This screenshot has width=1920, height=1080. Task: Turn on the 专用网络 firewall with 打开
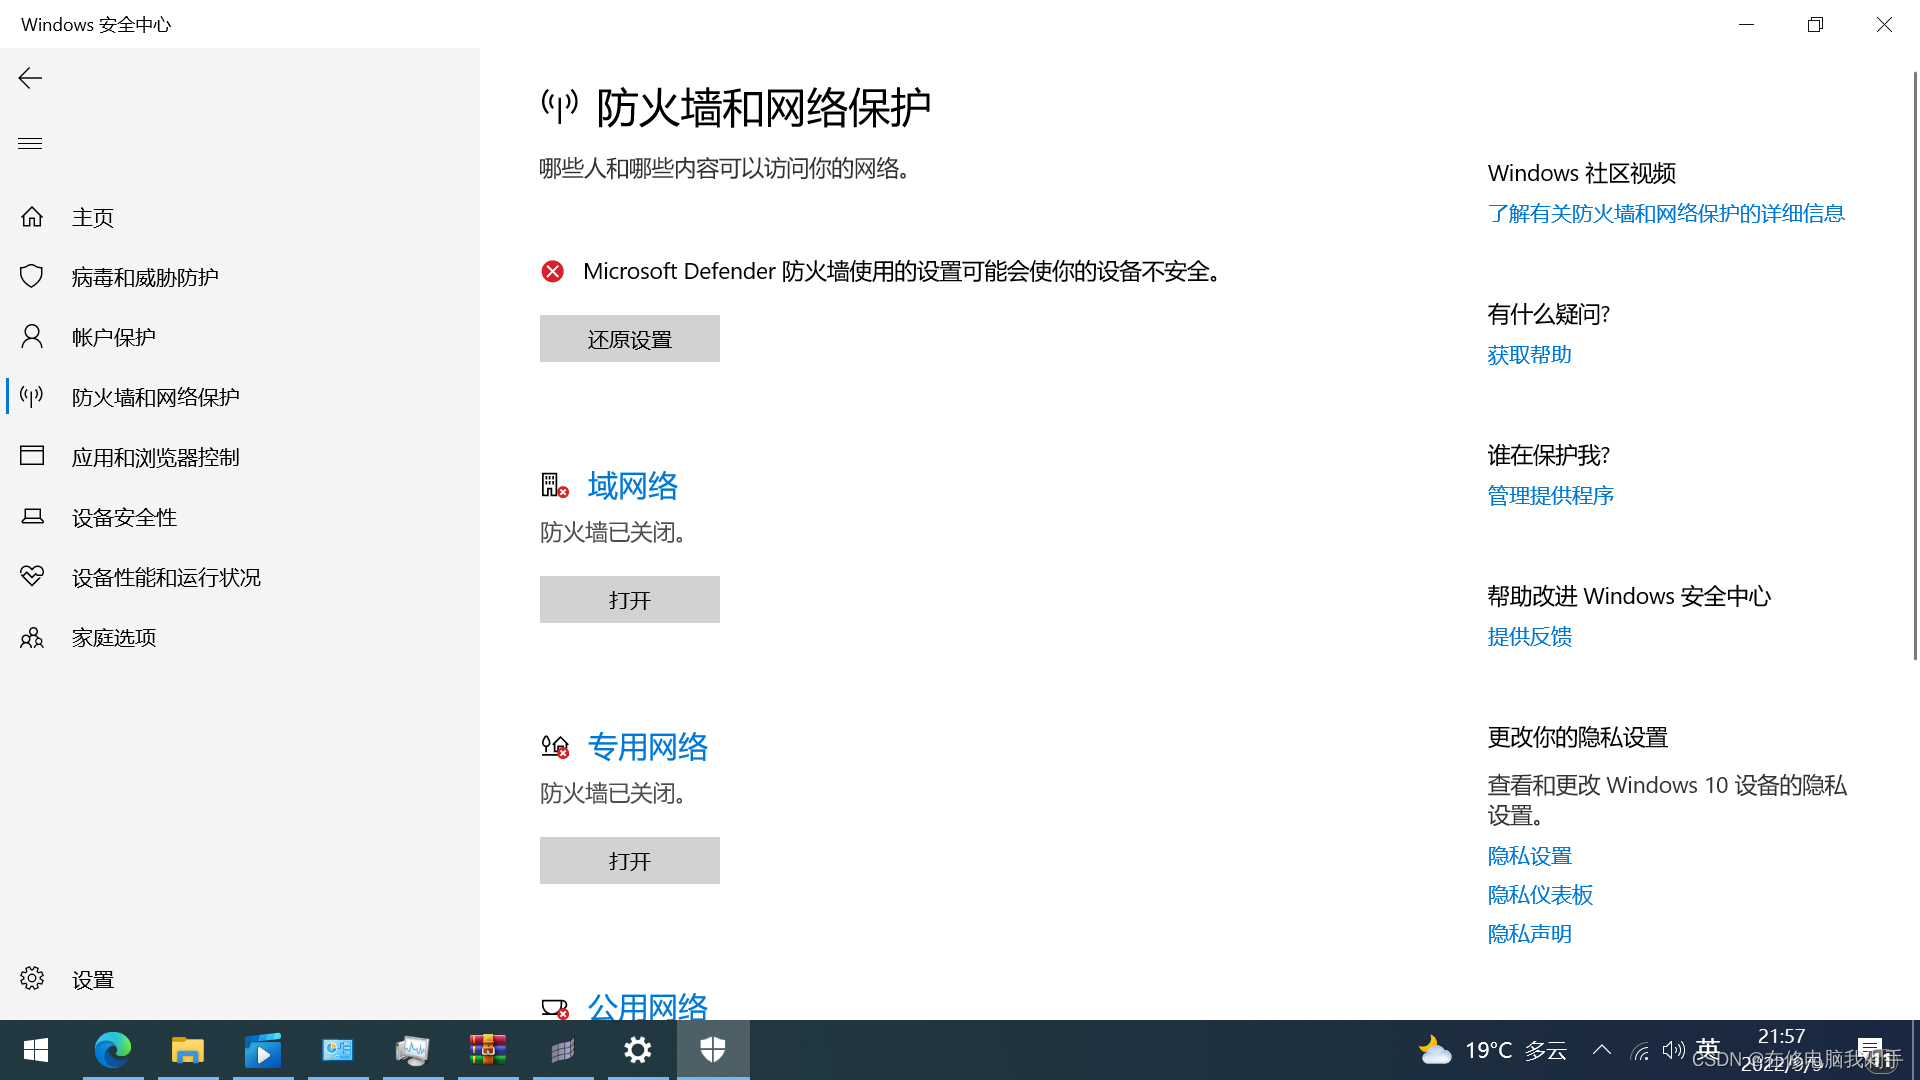[629, 860]
